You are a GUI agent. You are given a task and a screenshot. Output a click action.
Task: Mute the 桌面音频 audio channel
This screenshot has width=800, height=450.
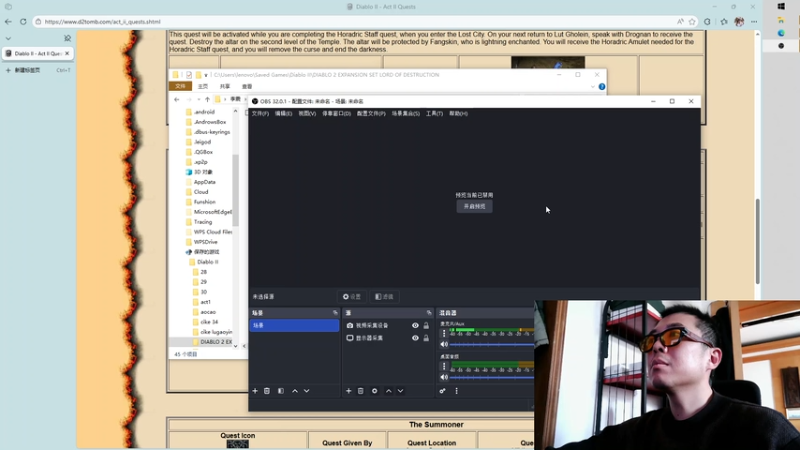tap(444, 378)
